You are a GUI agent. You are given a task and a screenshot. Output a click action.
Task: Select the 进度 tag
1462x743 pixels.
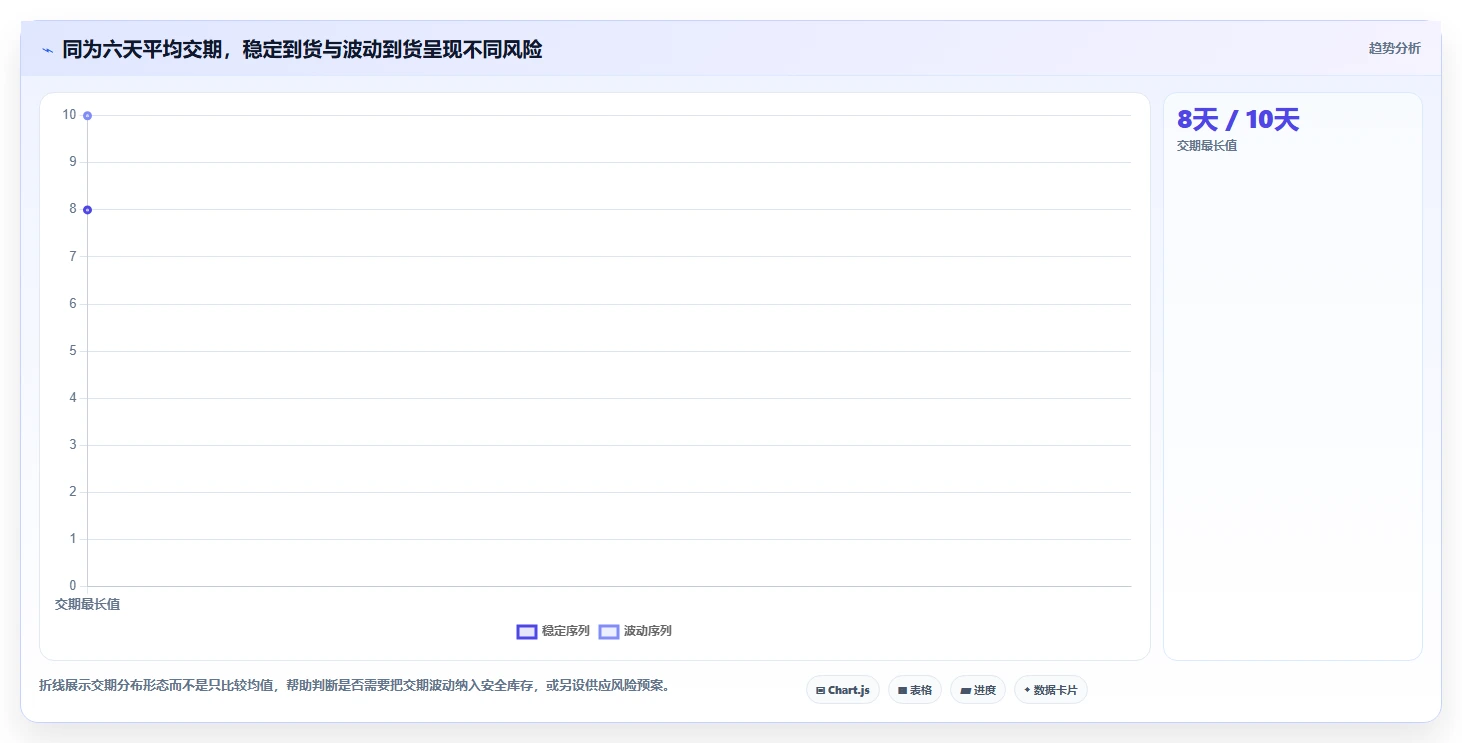coord(978,690)
